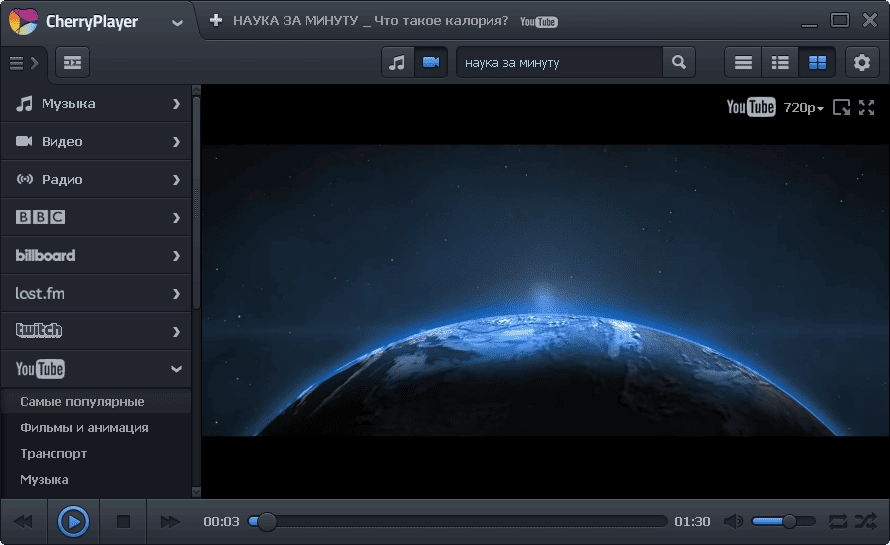Open the 720p quality dropdown
The height and width of the screenshot is (545, 890).
click(x=803, y=107)
